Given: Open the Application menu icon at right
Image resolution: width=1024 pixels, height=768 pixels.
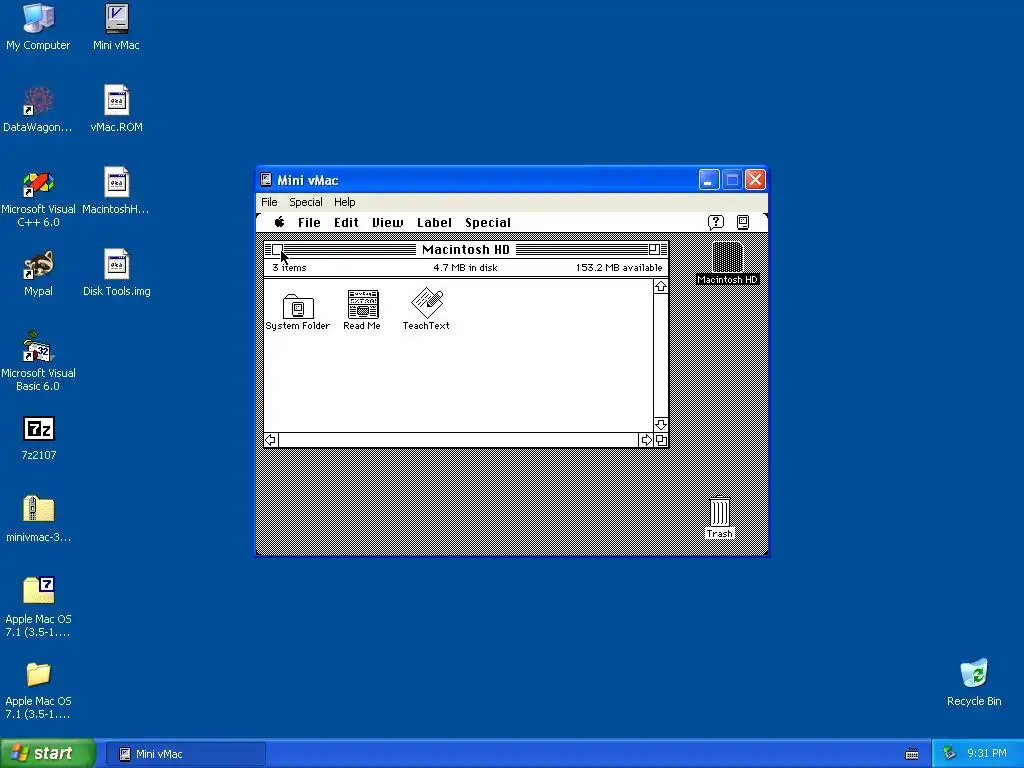Looking at the screenshot, I should point(743,222).
